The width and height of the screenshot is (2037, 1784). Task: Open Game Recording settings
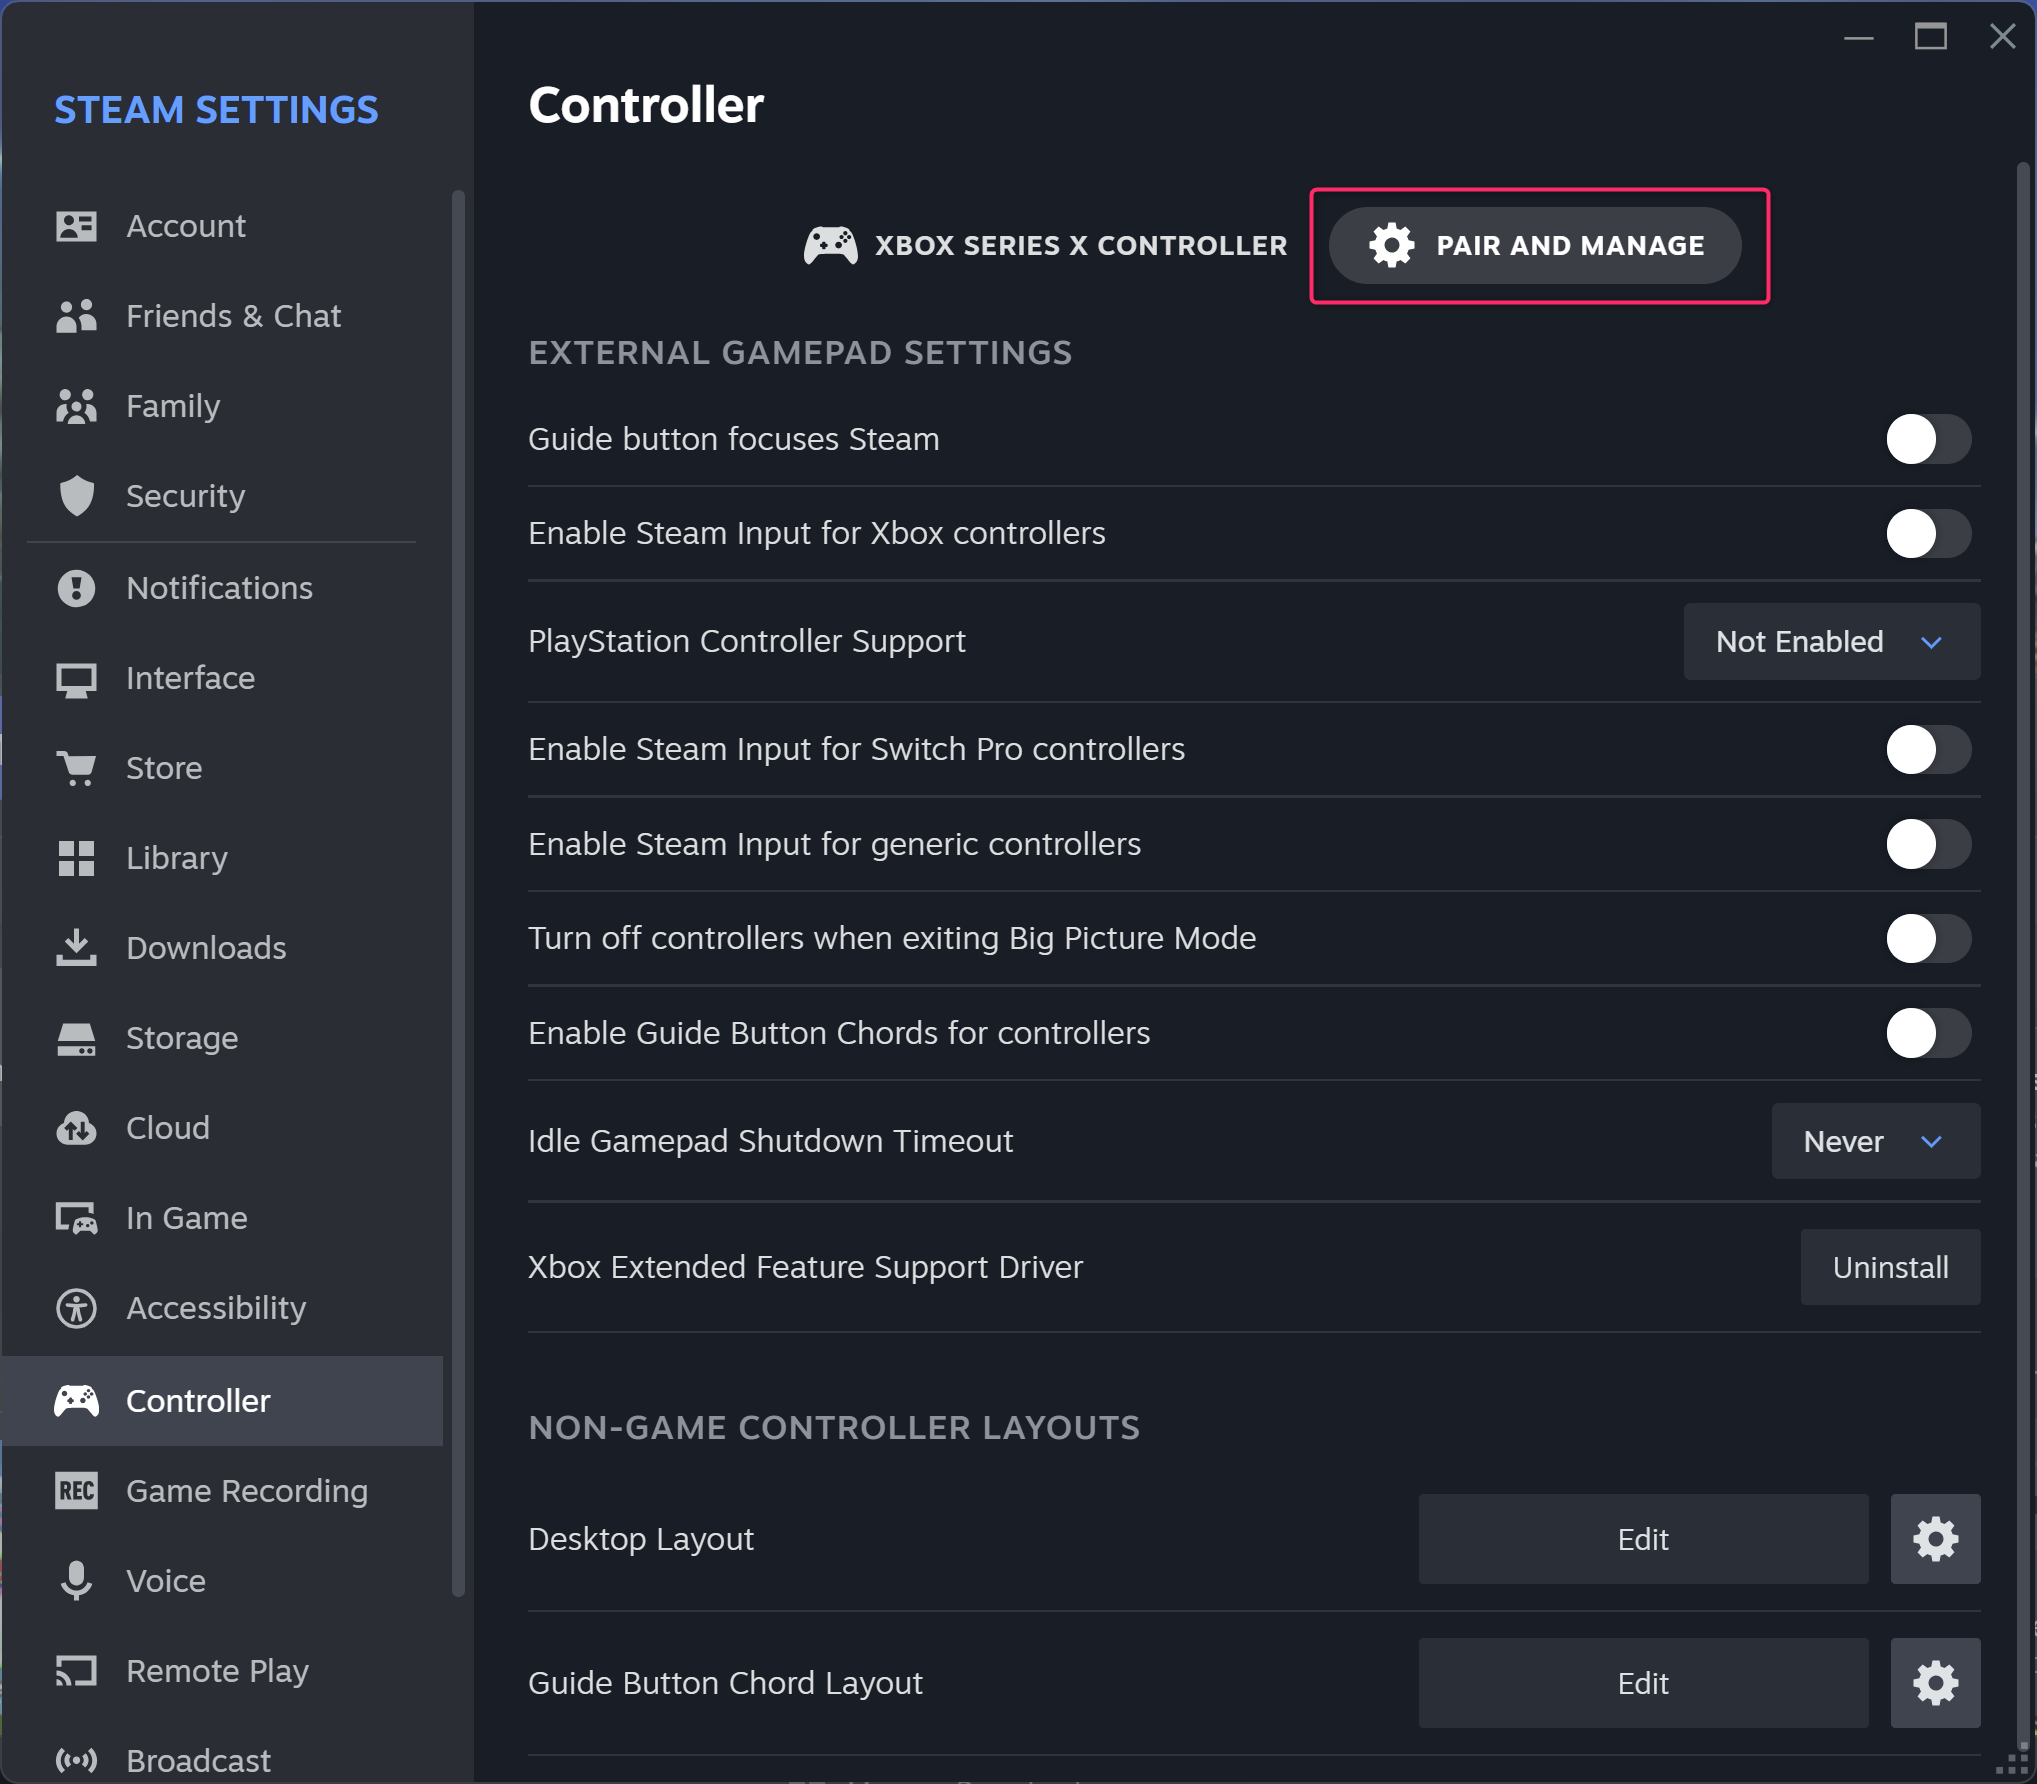point(222,1491)
